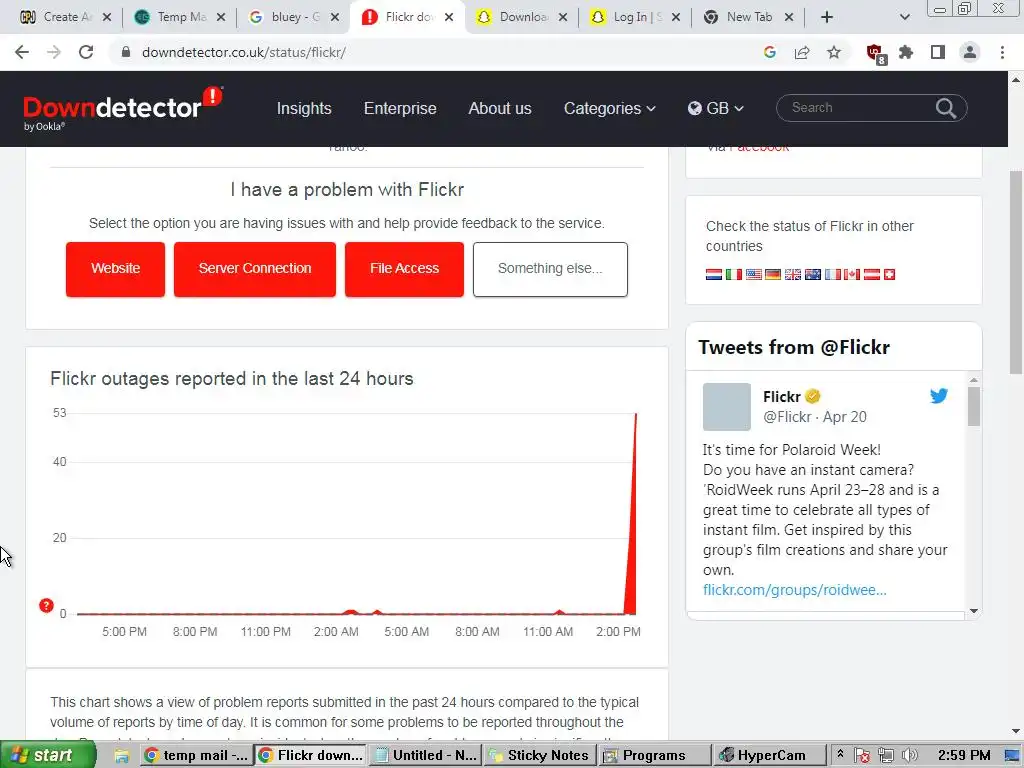This screenshot has height=768, width=1024.
Task: Open Sticky Notes from the taskbar
Action: [x=539, y=755]
